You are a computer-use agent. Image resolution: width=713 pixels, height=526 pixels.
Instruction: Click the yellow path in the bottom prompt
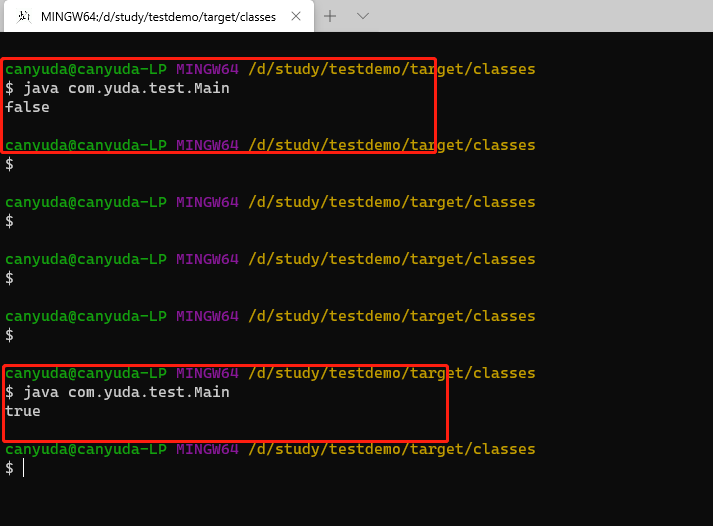392,449
